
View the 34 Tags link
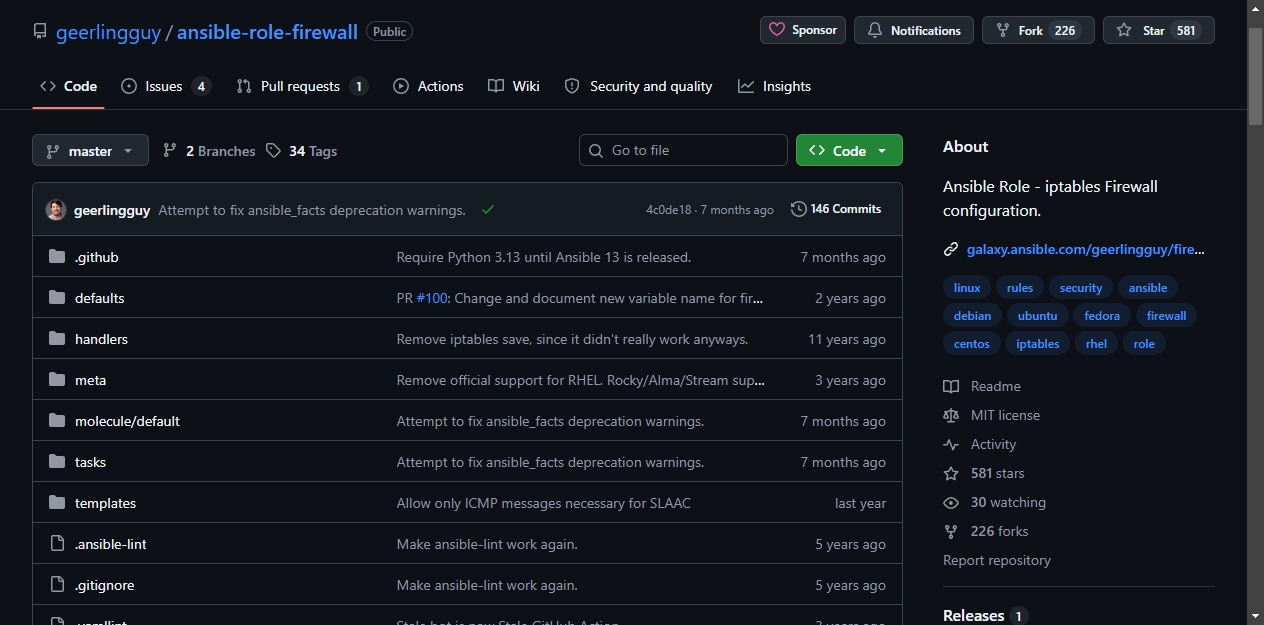point(301,151)
